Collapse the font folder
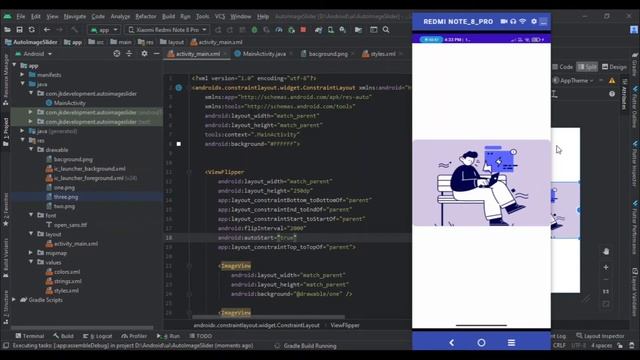The height and width of the screenshot is (360, 640). pos(31,215)
